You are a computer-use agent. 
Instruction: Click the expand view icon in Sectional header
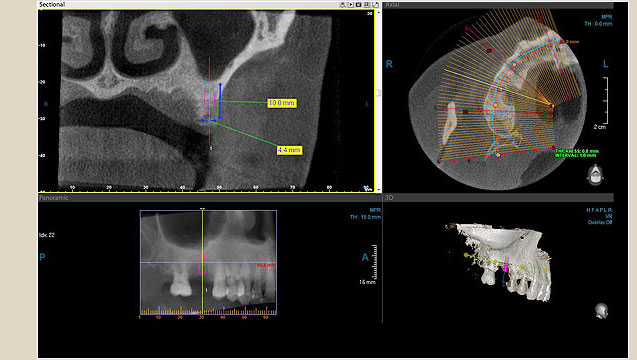point(375,5)
